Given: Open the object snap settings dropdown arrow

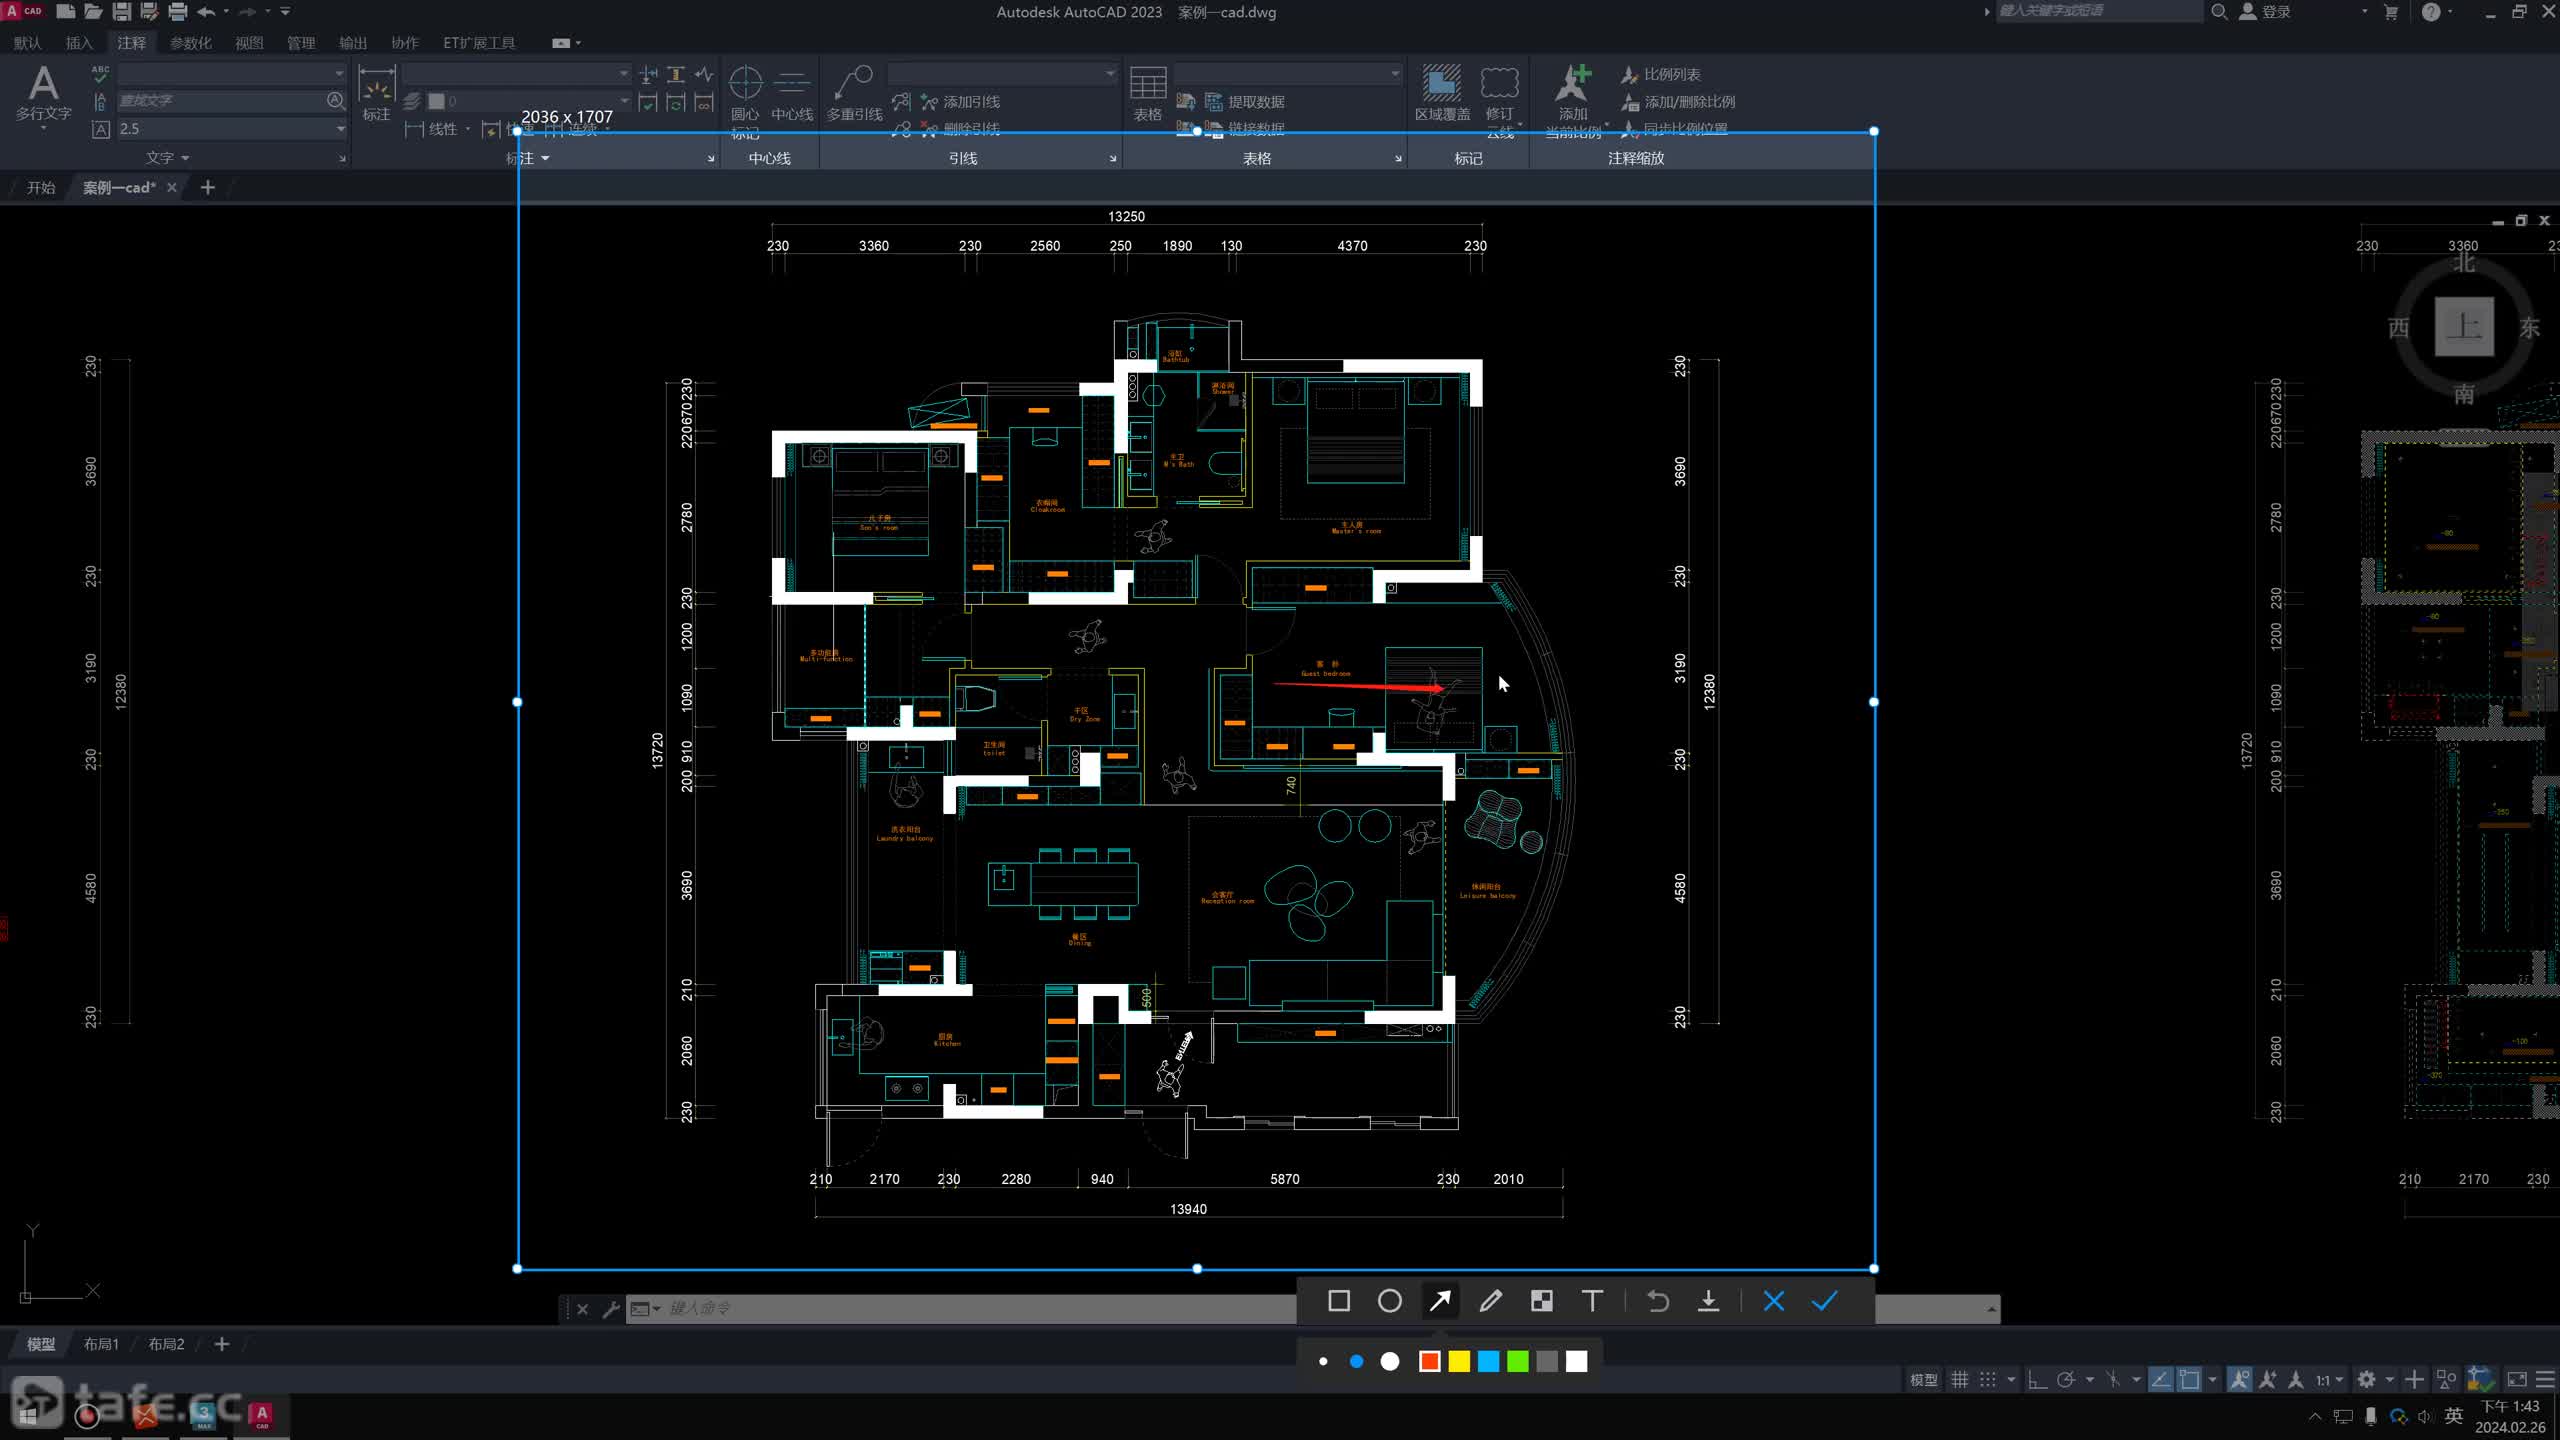Looking at the screenshot, I should (x=2212, y=1380).
